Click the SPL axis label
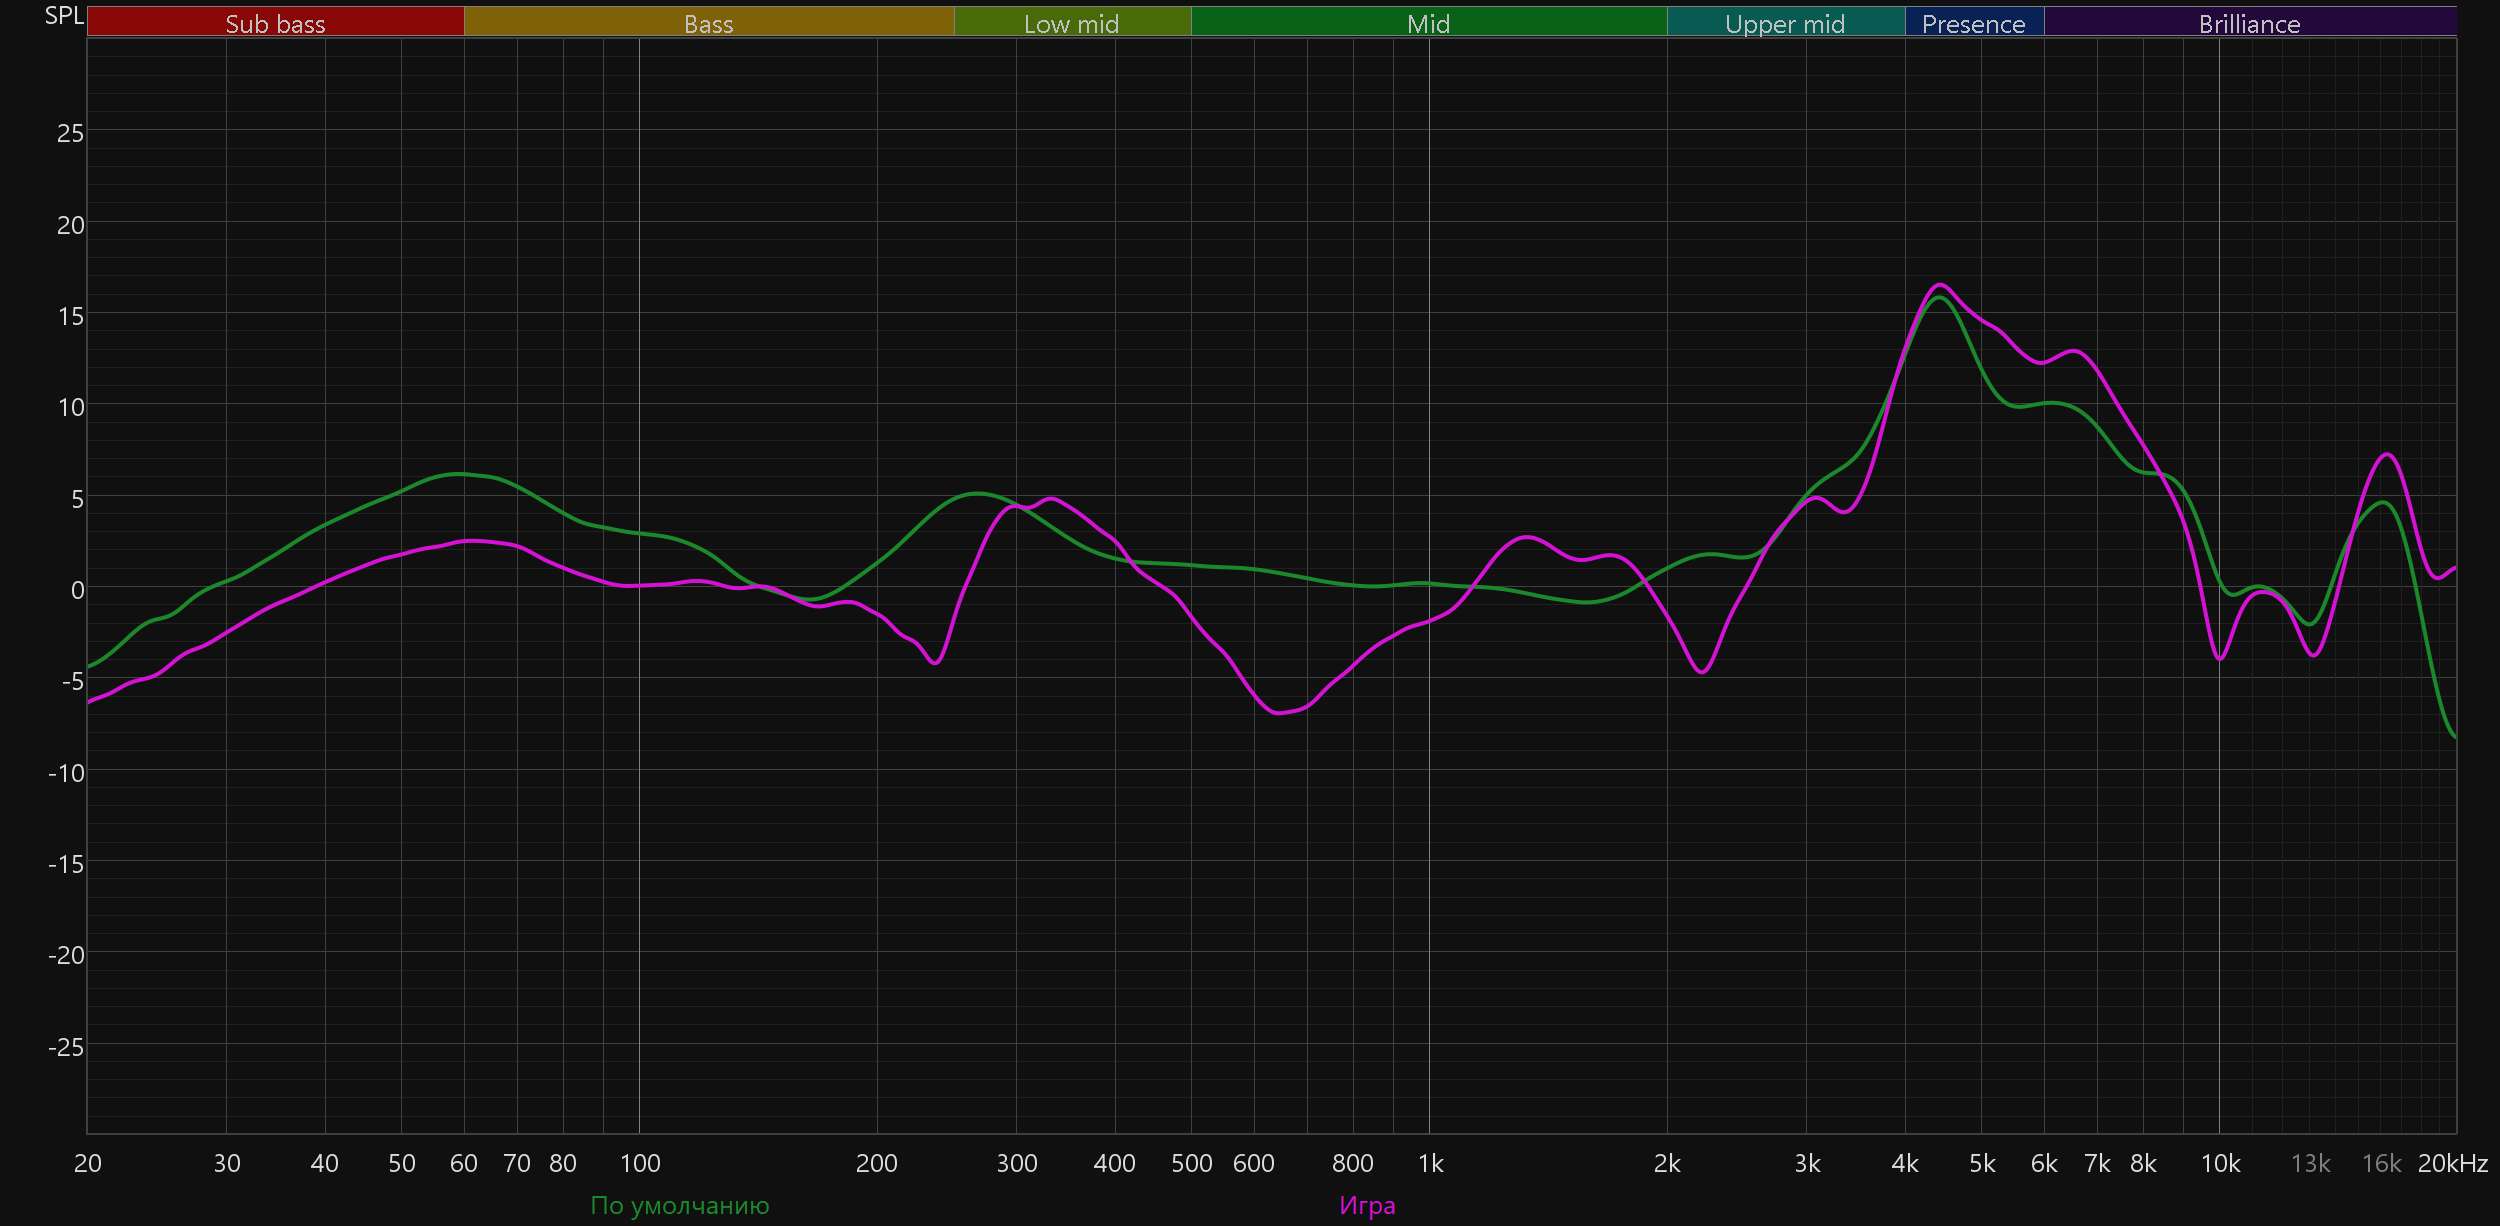The image size is (2500, 1226). pos(64,16)
